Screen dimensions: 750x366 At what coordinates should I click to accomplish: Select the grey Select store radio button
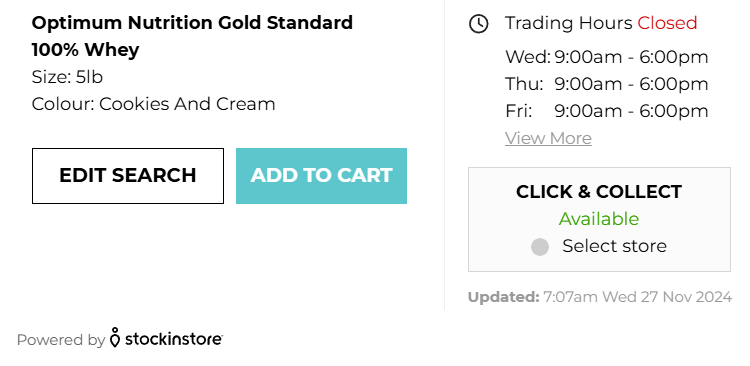click(x=540, y=247)
